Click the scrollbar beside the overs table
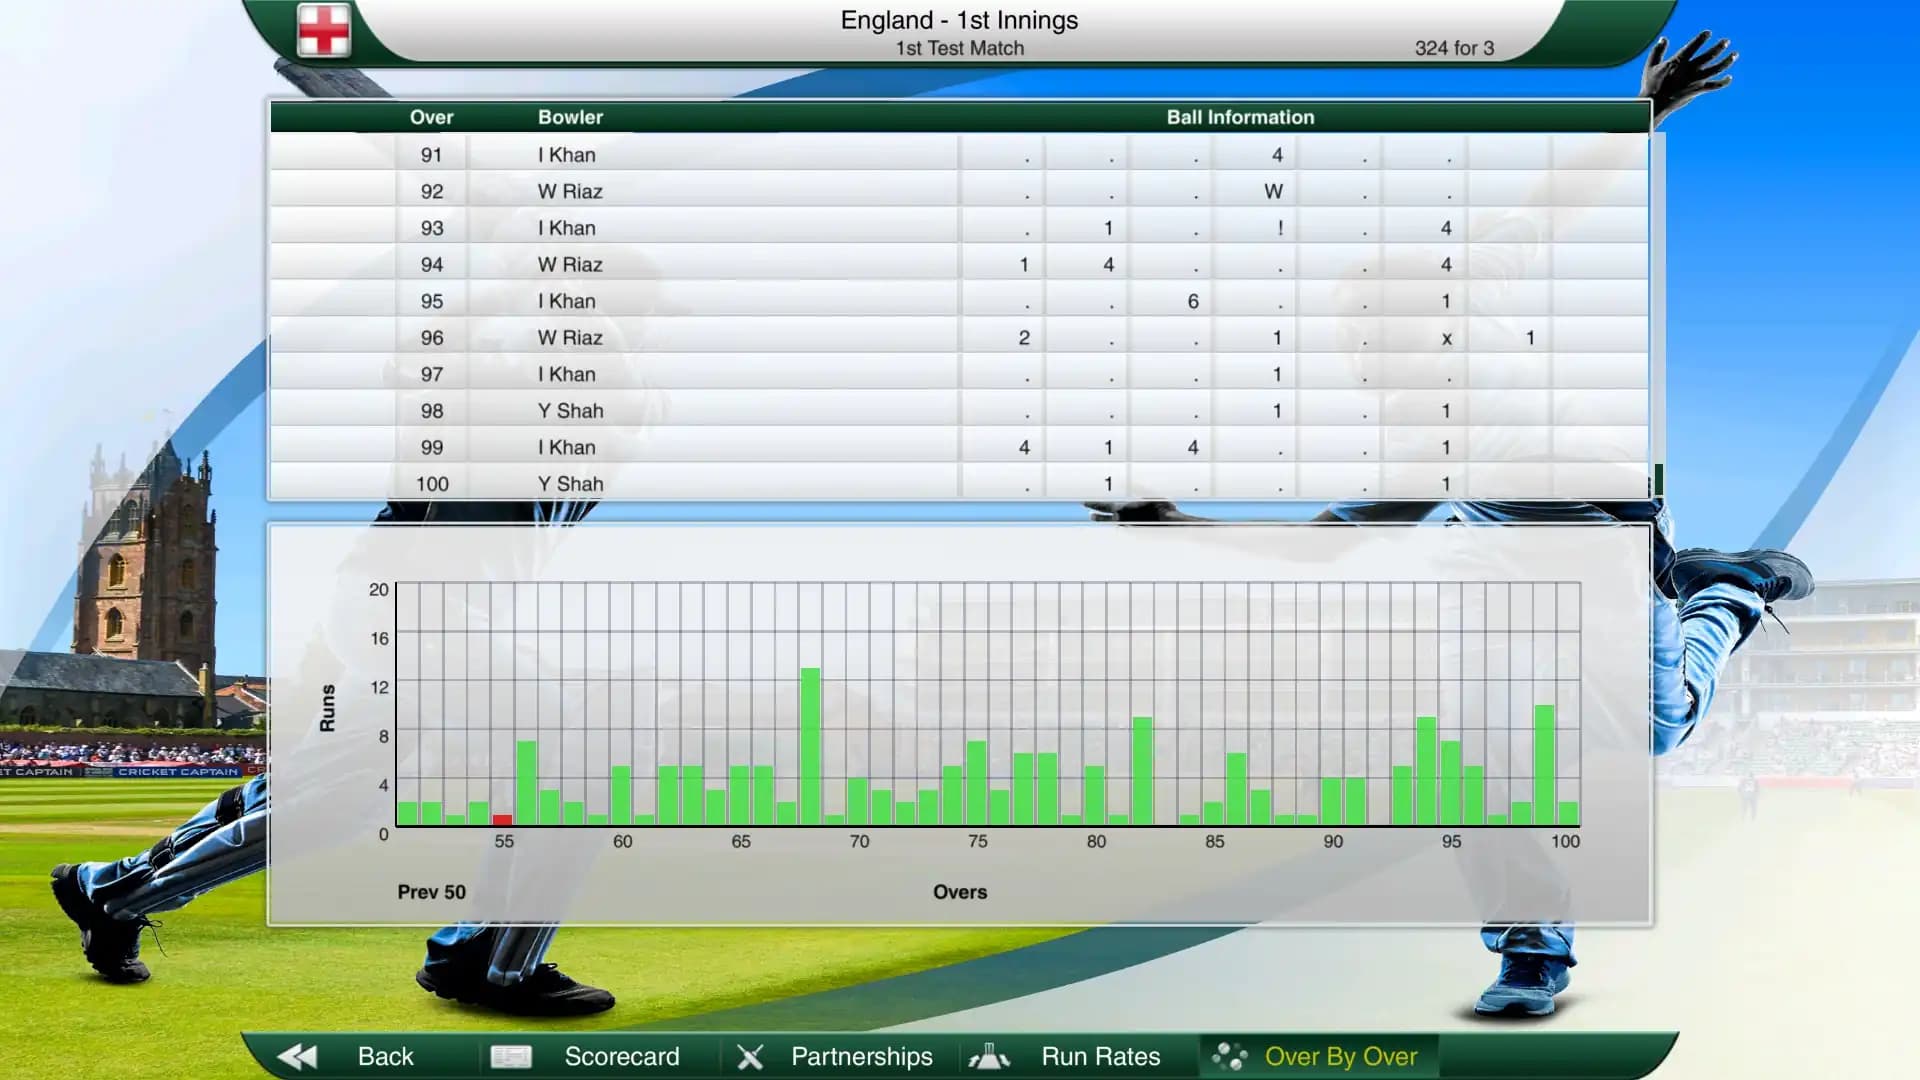1920x1080 pixels. coord(1661,480)
